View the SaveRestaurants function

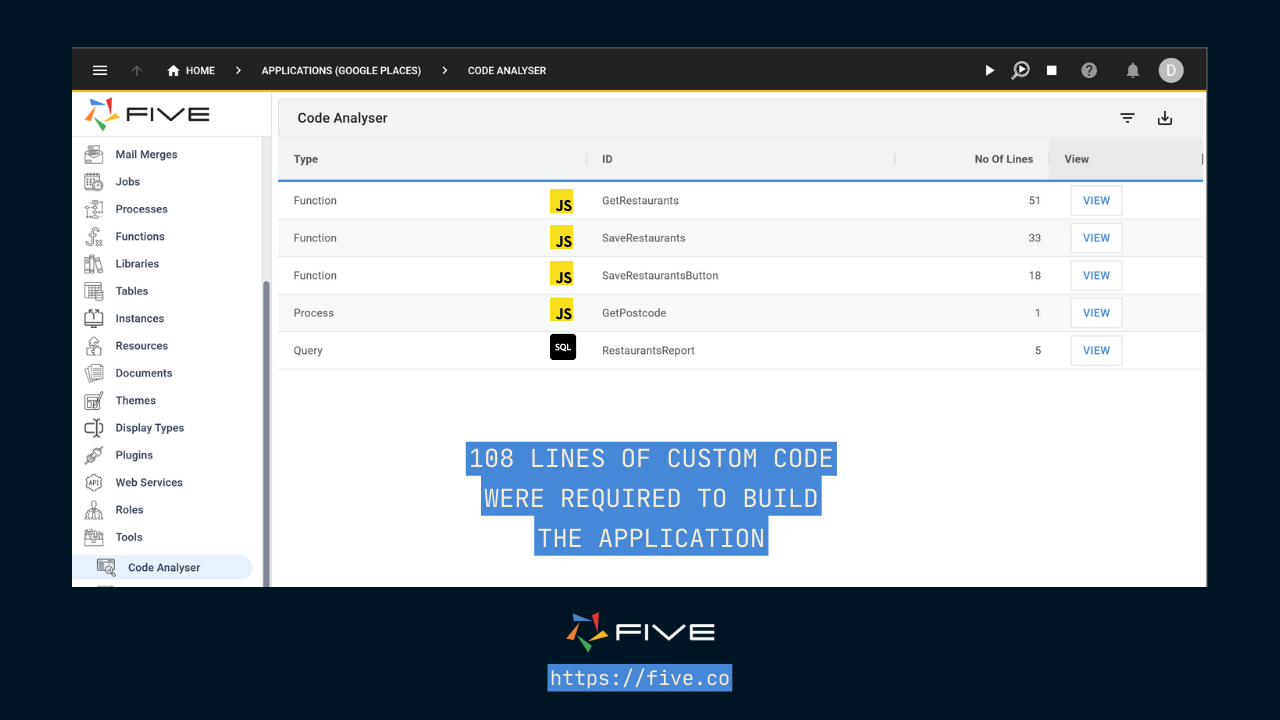[1096, 238]
